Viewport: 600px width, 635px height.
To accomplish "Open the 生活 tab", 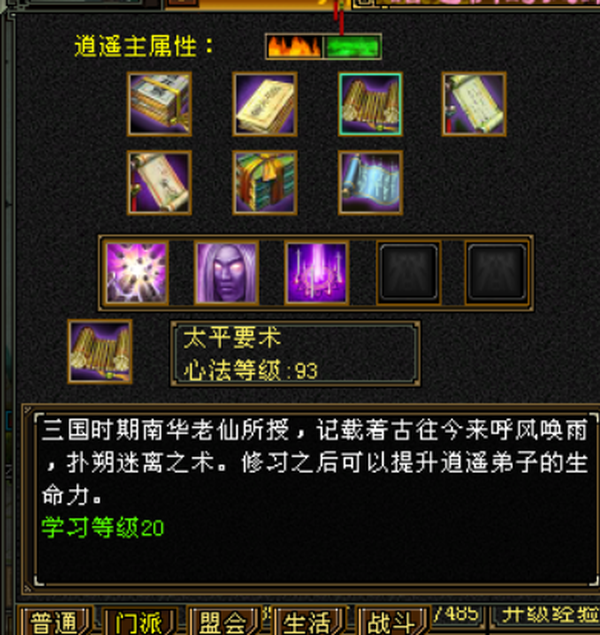I will pyautogui.click(x=309, y=622).
